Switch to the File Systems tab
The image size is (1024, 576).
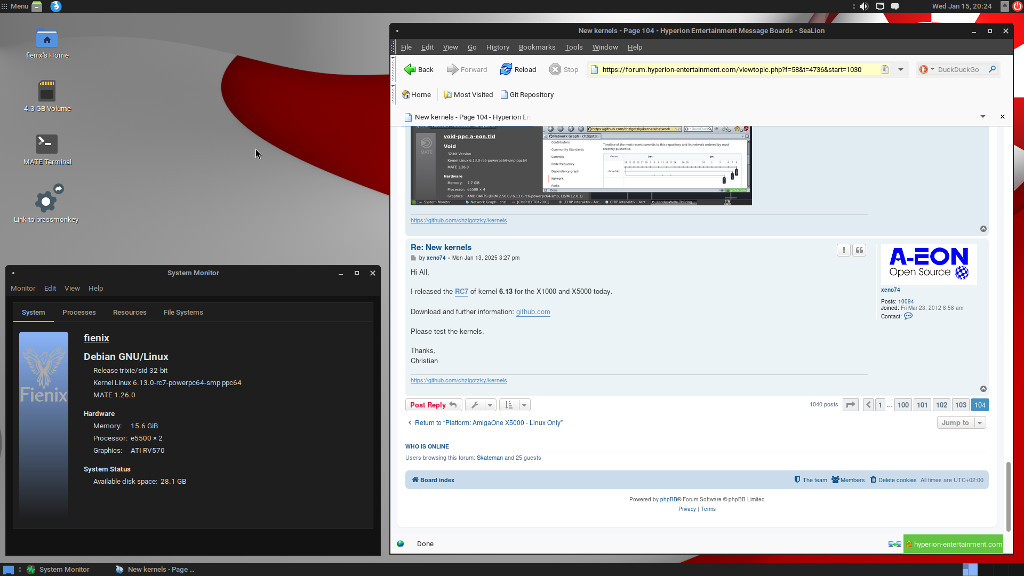183,313
